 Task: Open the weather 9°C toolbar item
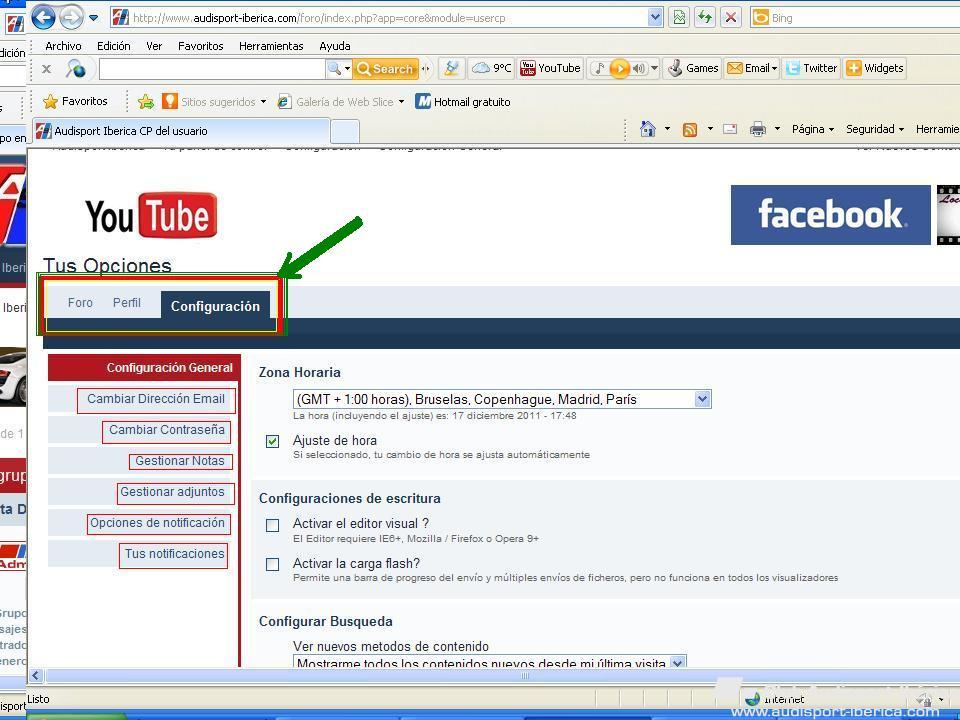[491, 68]
